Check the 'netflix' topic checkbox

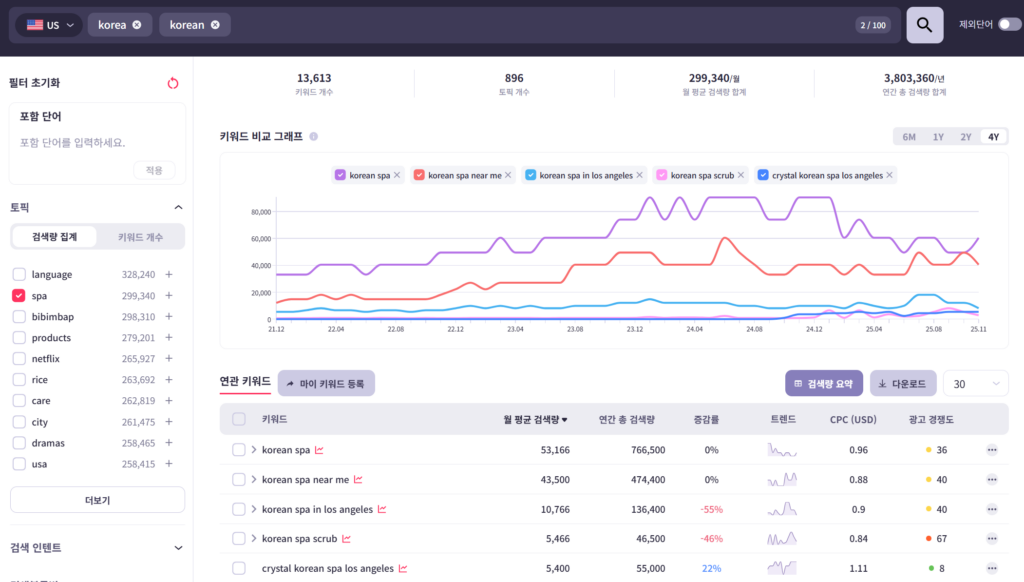point(19,359)
